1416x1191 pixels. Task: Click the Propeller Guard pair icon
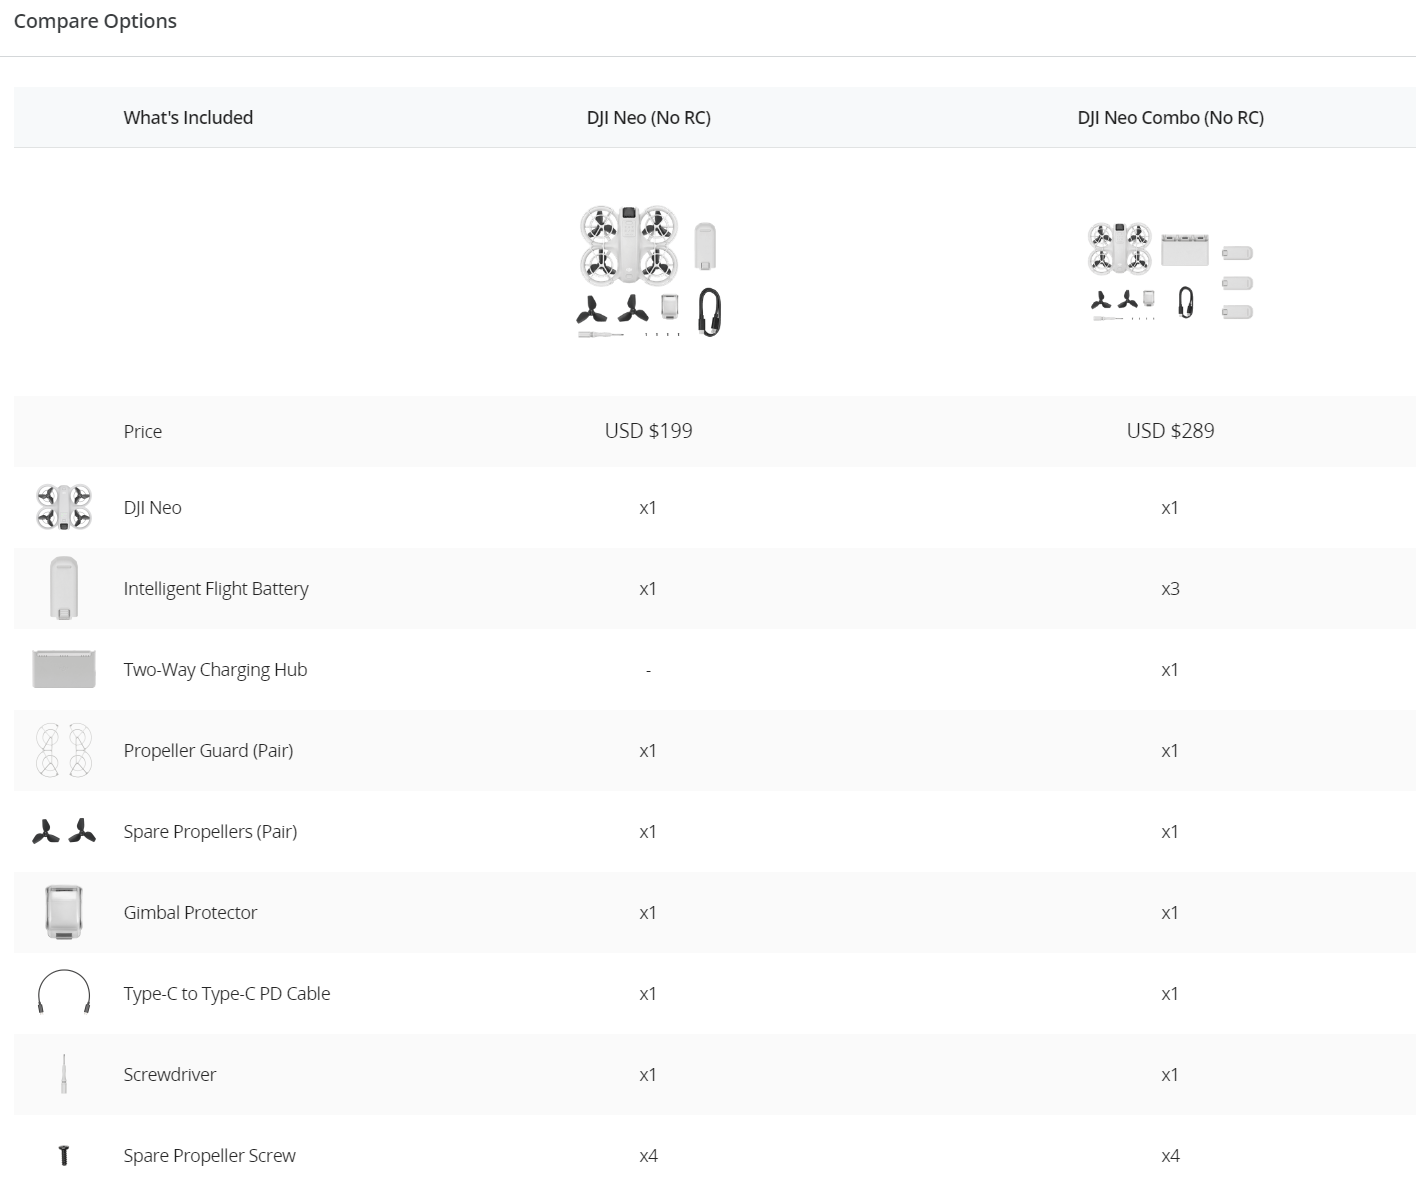pyautogui.click(x=63, y=750)
